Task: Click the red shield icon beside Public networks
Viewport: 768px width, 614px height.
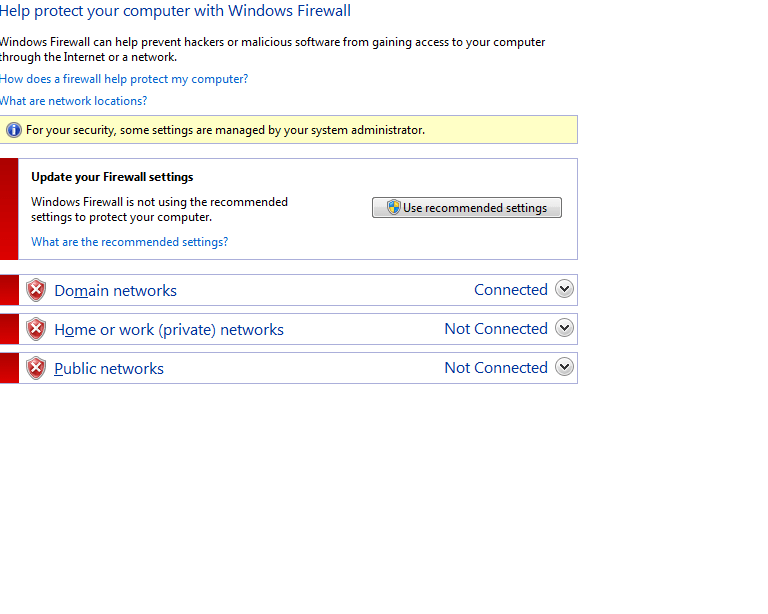Action: (36, 368)
